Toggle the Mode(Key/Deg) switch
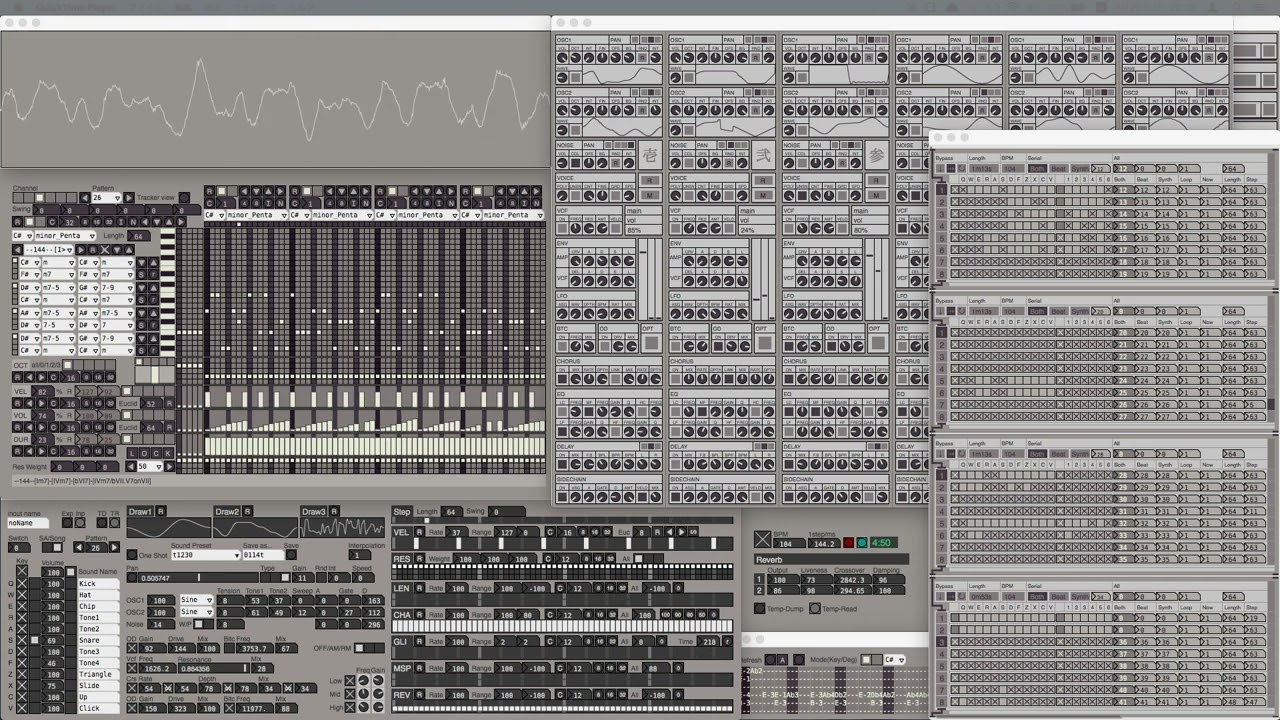The height and width of the screenshot is (720, 1280). [871, 660]
